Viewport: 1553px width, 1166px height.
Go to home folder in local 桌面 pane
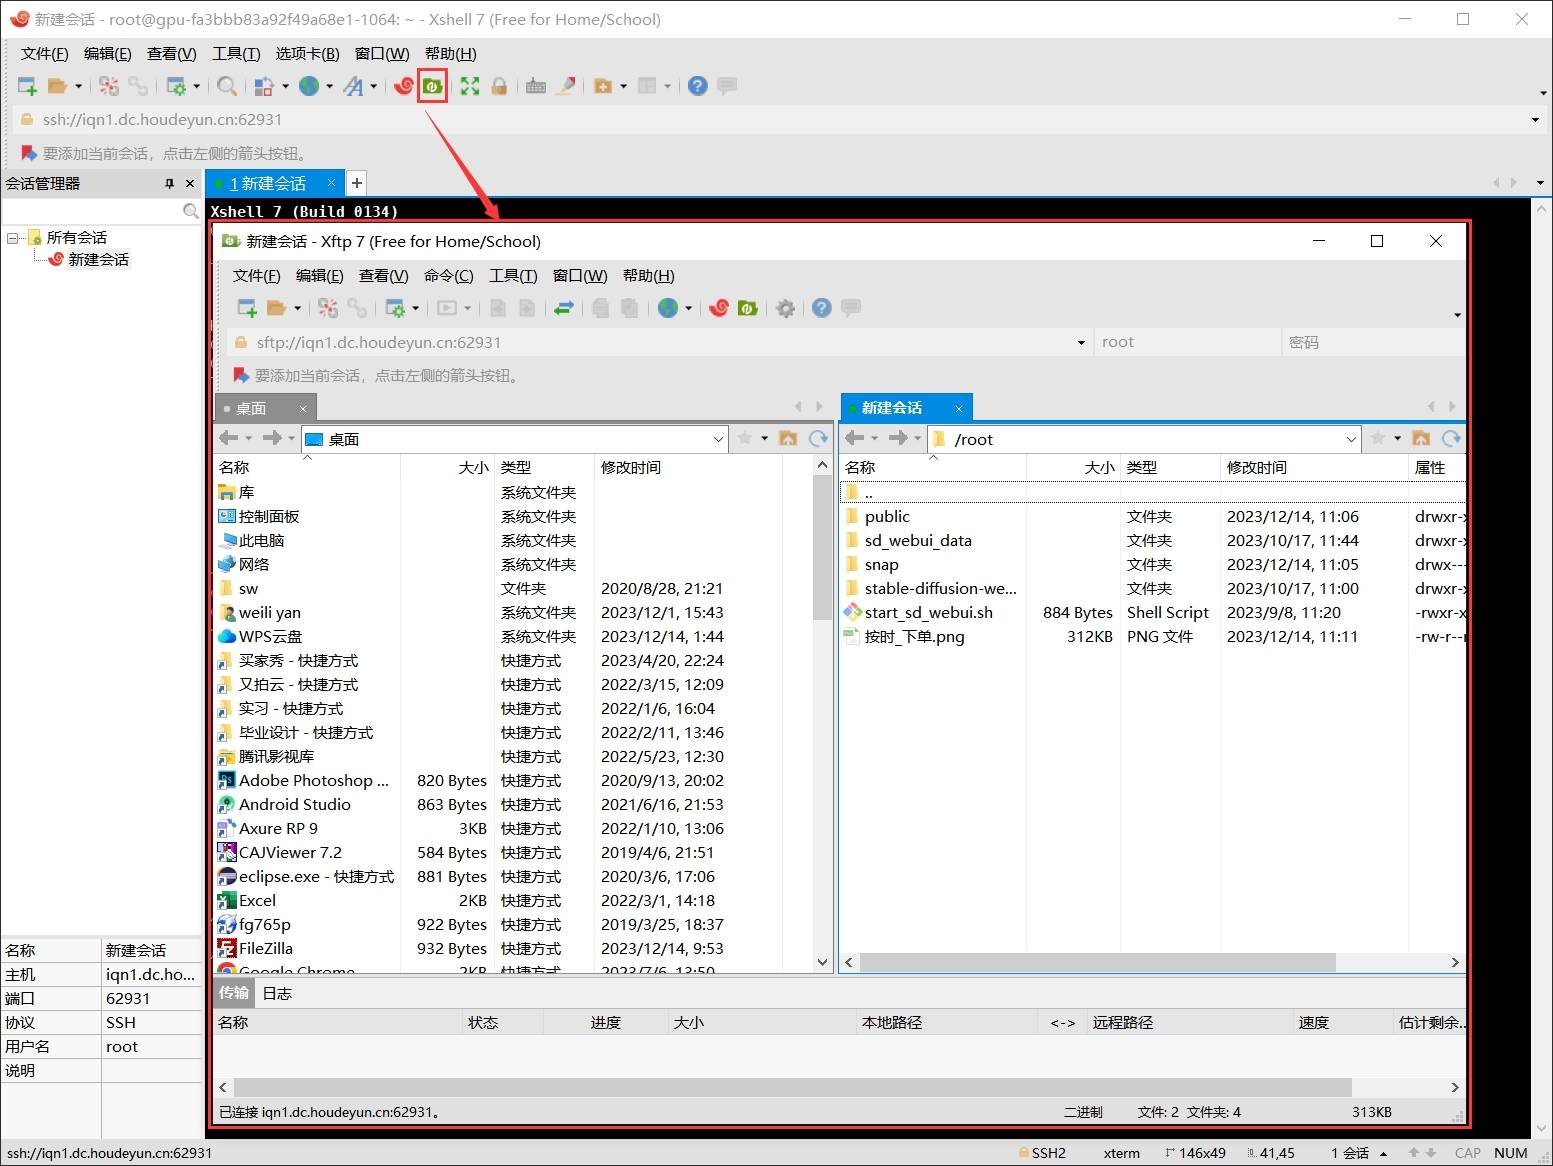(x=788, y=439)
